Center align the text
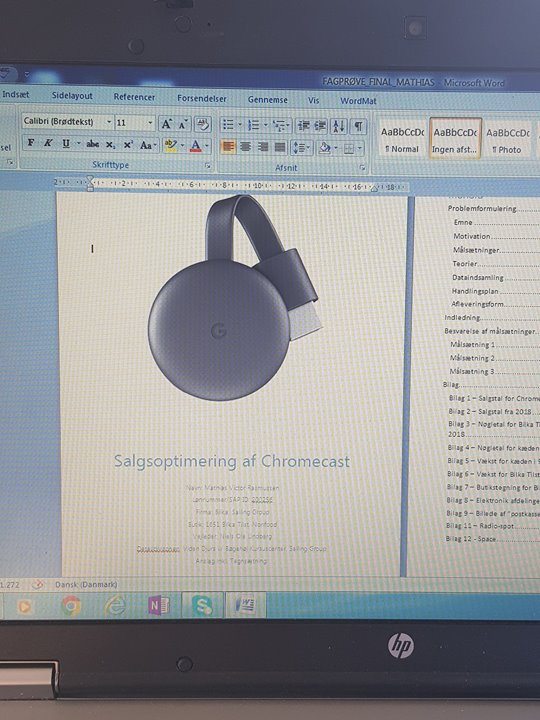This screenshot has height=720, width=540. (246, 147)
